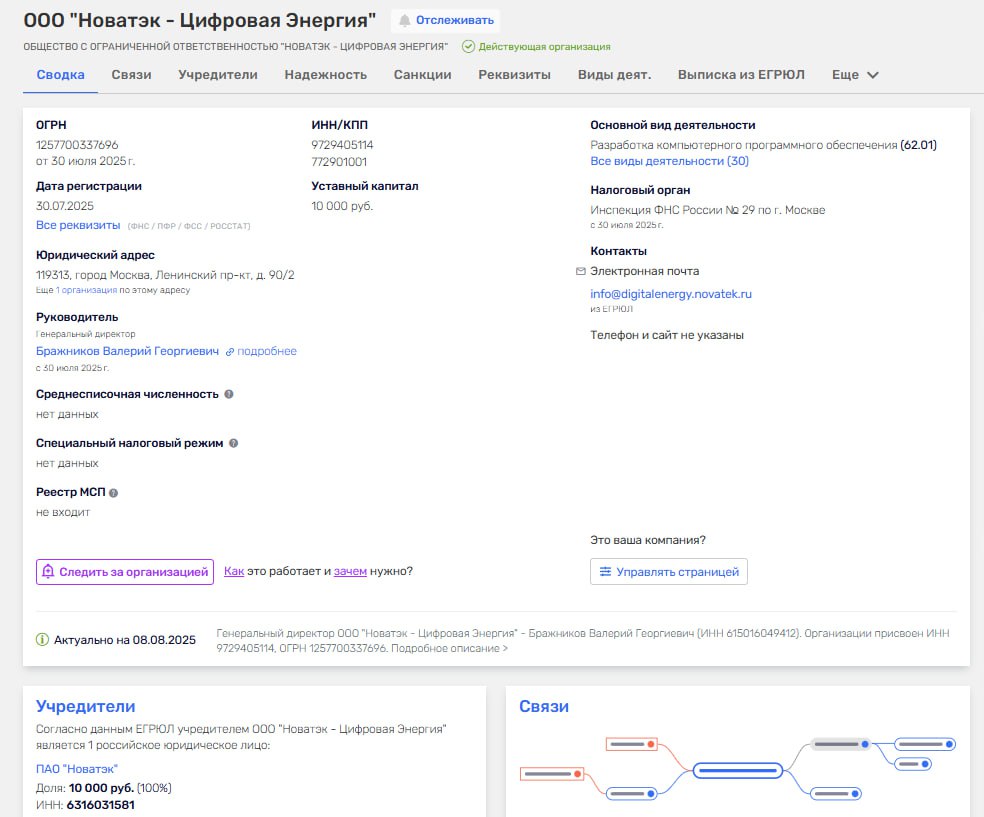Switch to the Связи tab
Image resolution: width=984 pixels, height=817 pixels.
[131, 75]
